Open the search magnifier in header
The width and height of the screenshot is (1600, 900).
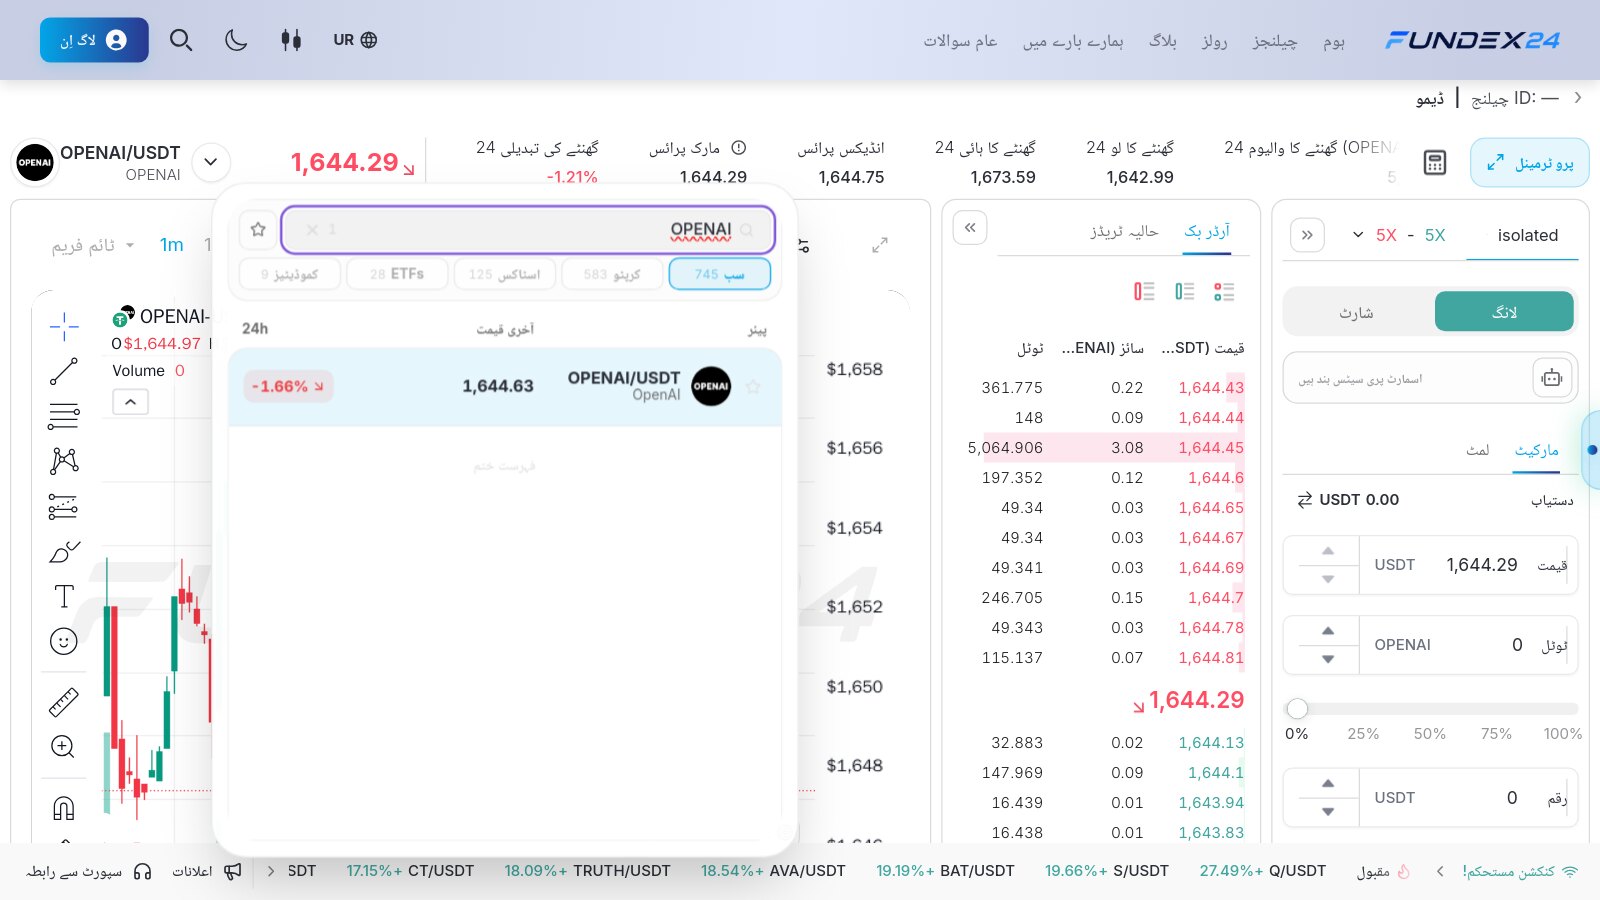[x=181, y=40]
